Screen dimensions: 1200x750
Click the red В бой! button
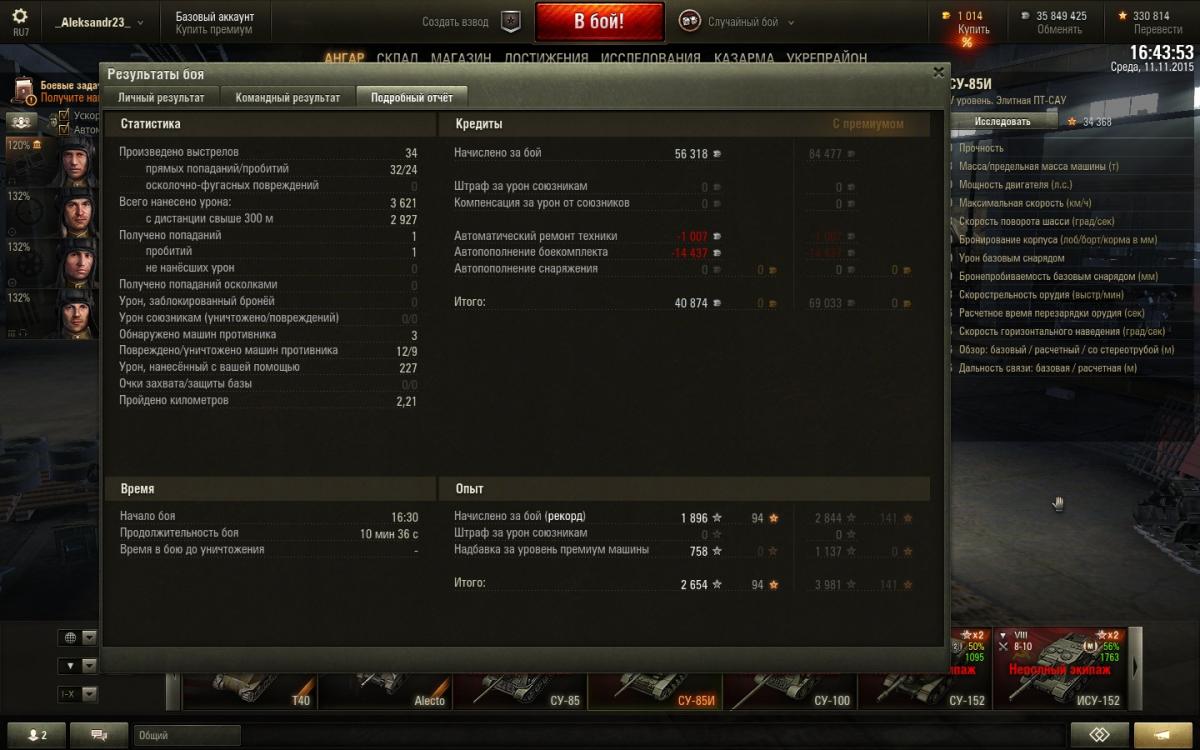click(599, 22)
